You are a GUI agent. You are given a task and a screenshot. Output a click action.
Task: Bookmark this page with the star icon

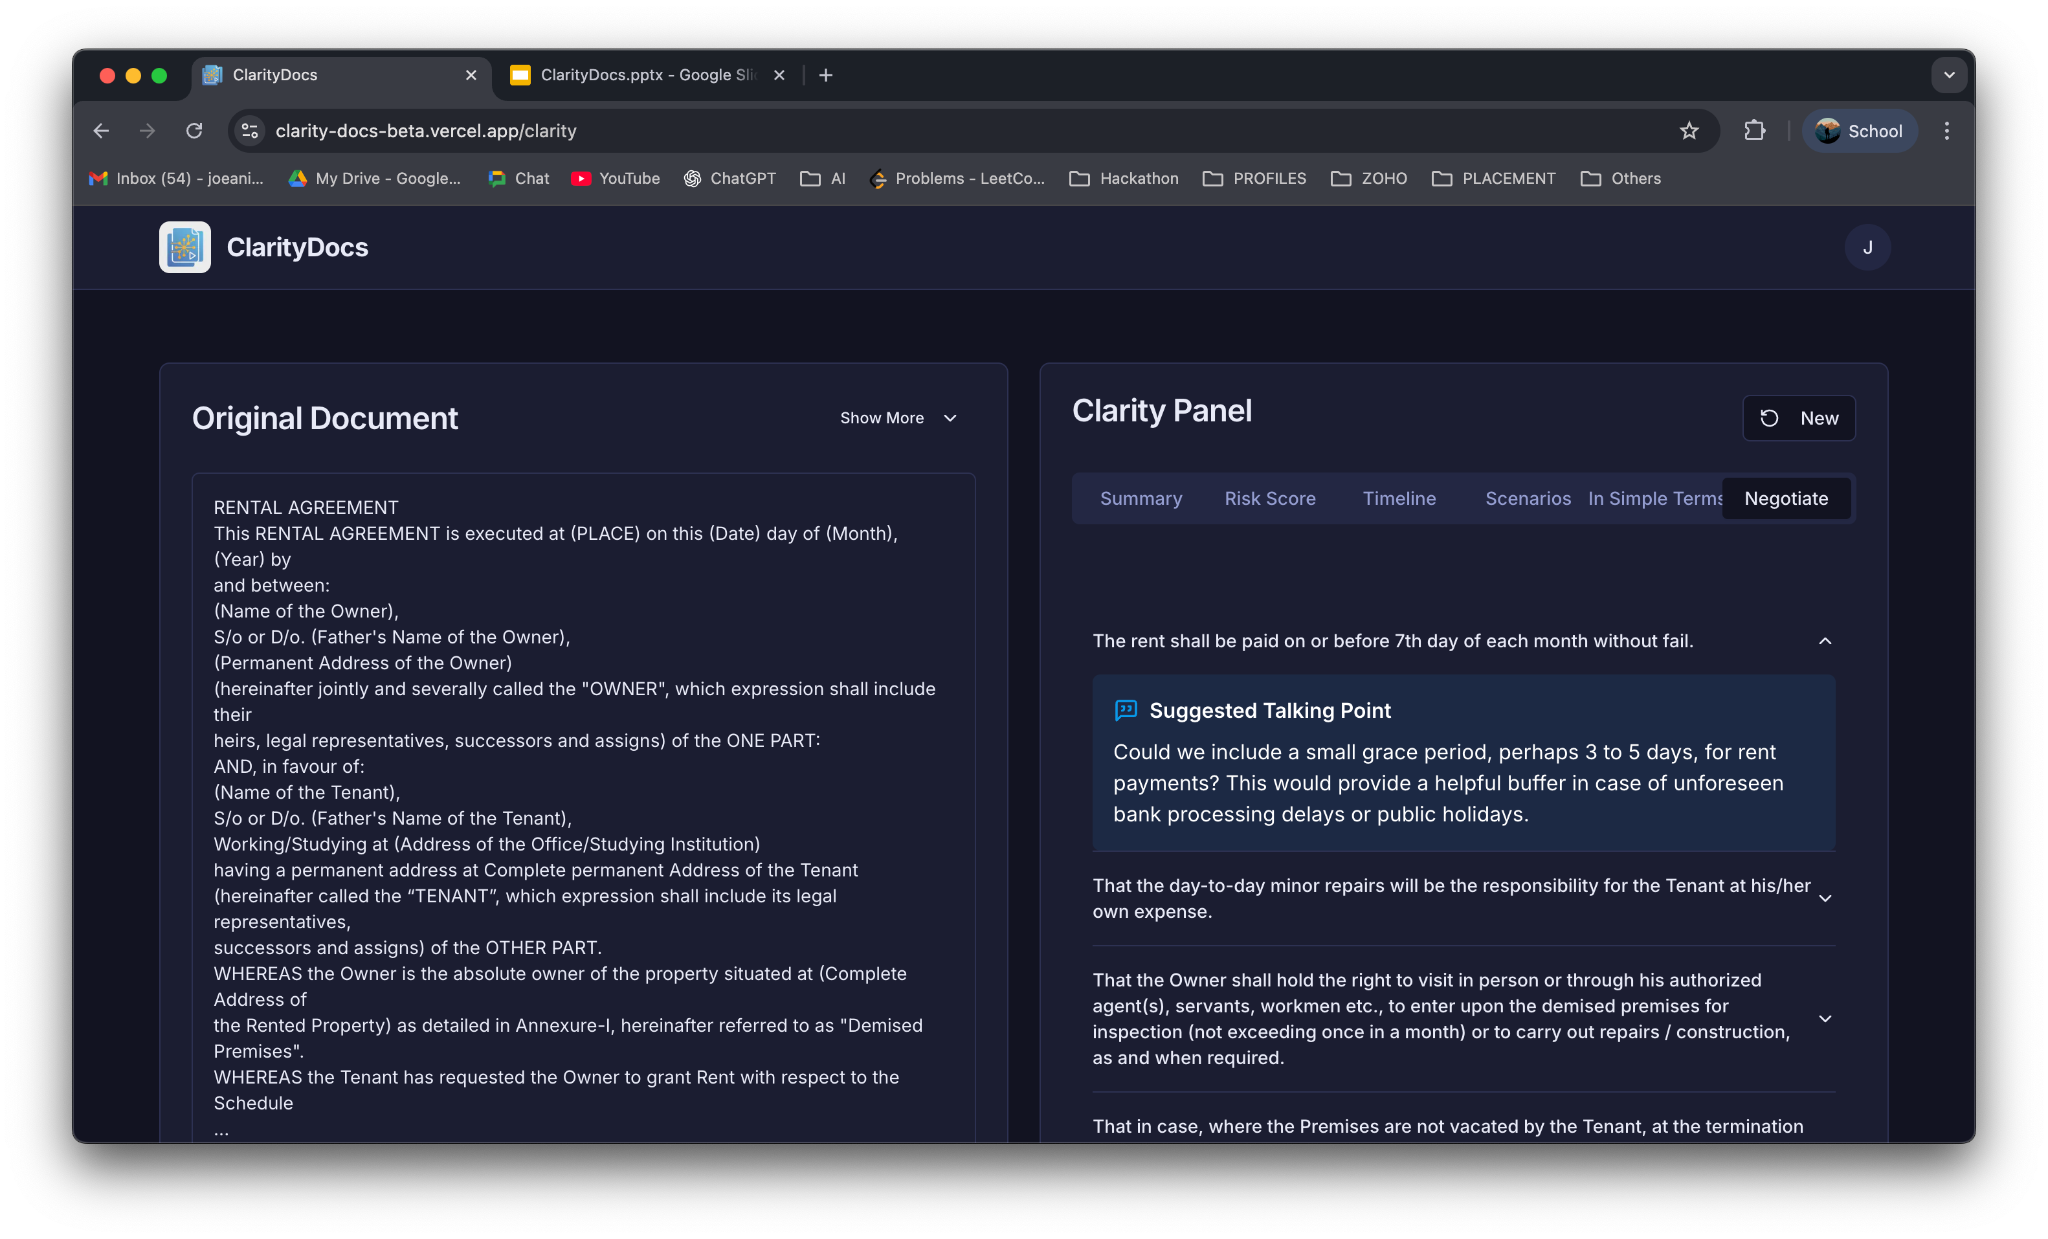(x=1689, y=131)
